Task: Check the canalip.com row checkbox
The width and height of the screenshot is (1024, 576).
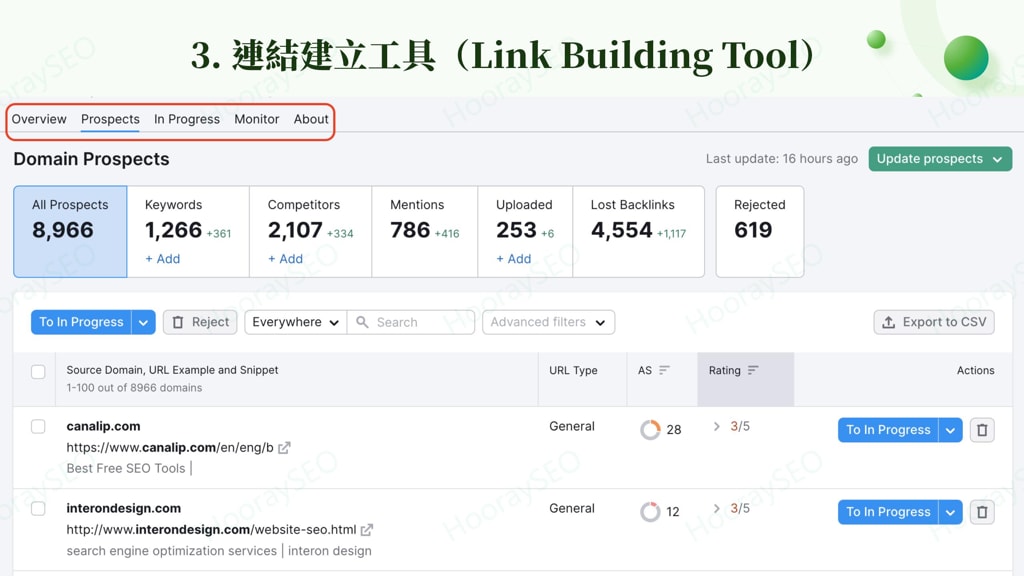Action: pyautogui.click(x=38, y=426)
